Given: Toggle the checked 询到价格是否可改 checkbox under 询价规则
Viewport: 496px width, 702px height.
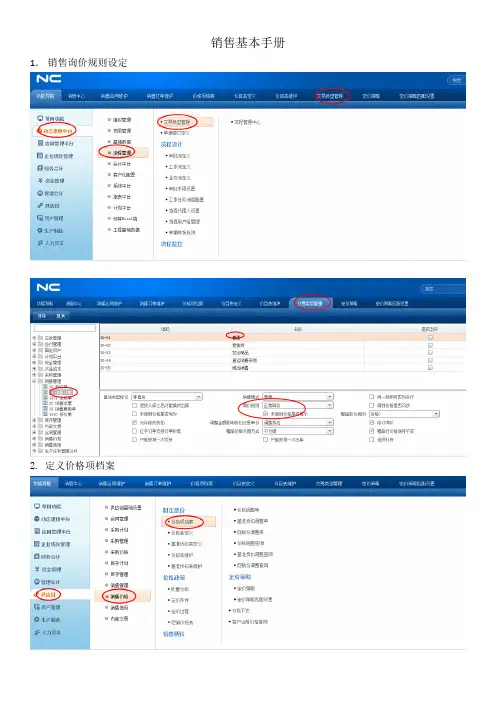Looking at the screenshot, I should pos(265,414).
